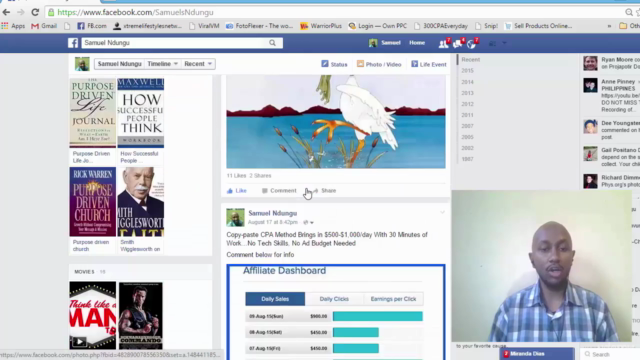Viewport: 640px width, 360px height.
Task: Open the FB.com bookmark
Action: (92, 26)
